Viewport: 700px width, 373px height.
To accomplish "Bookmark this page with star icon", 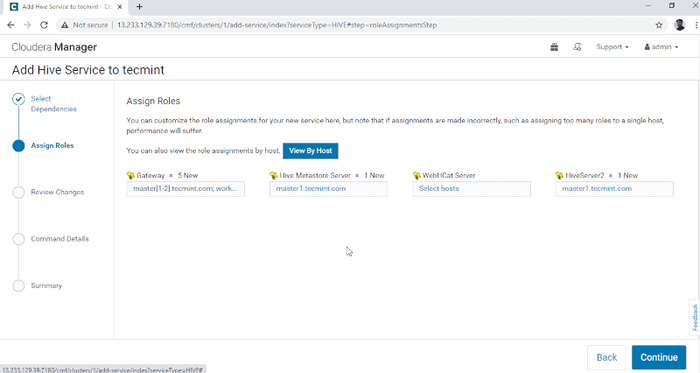I will coord(659,25).
